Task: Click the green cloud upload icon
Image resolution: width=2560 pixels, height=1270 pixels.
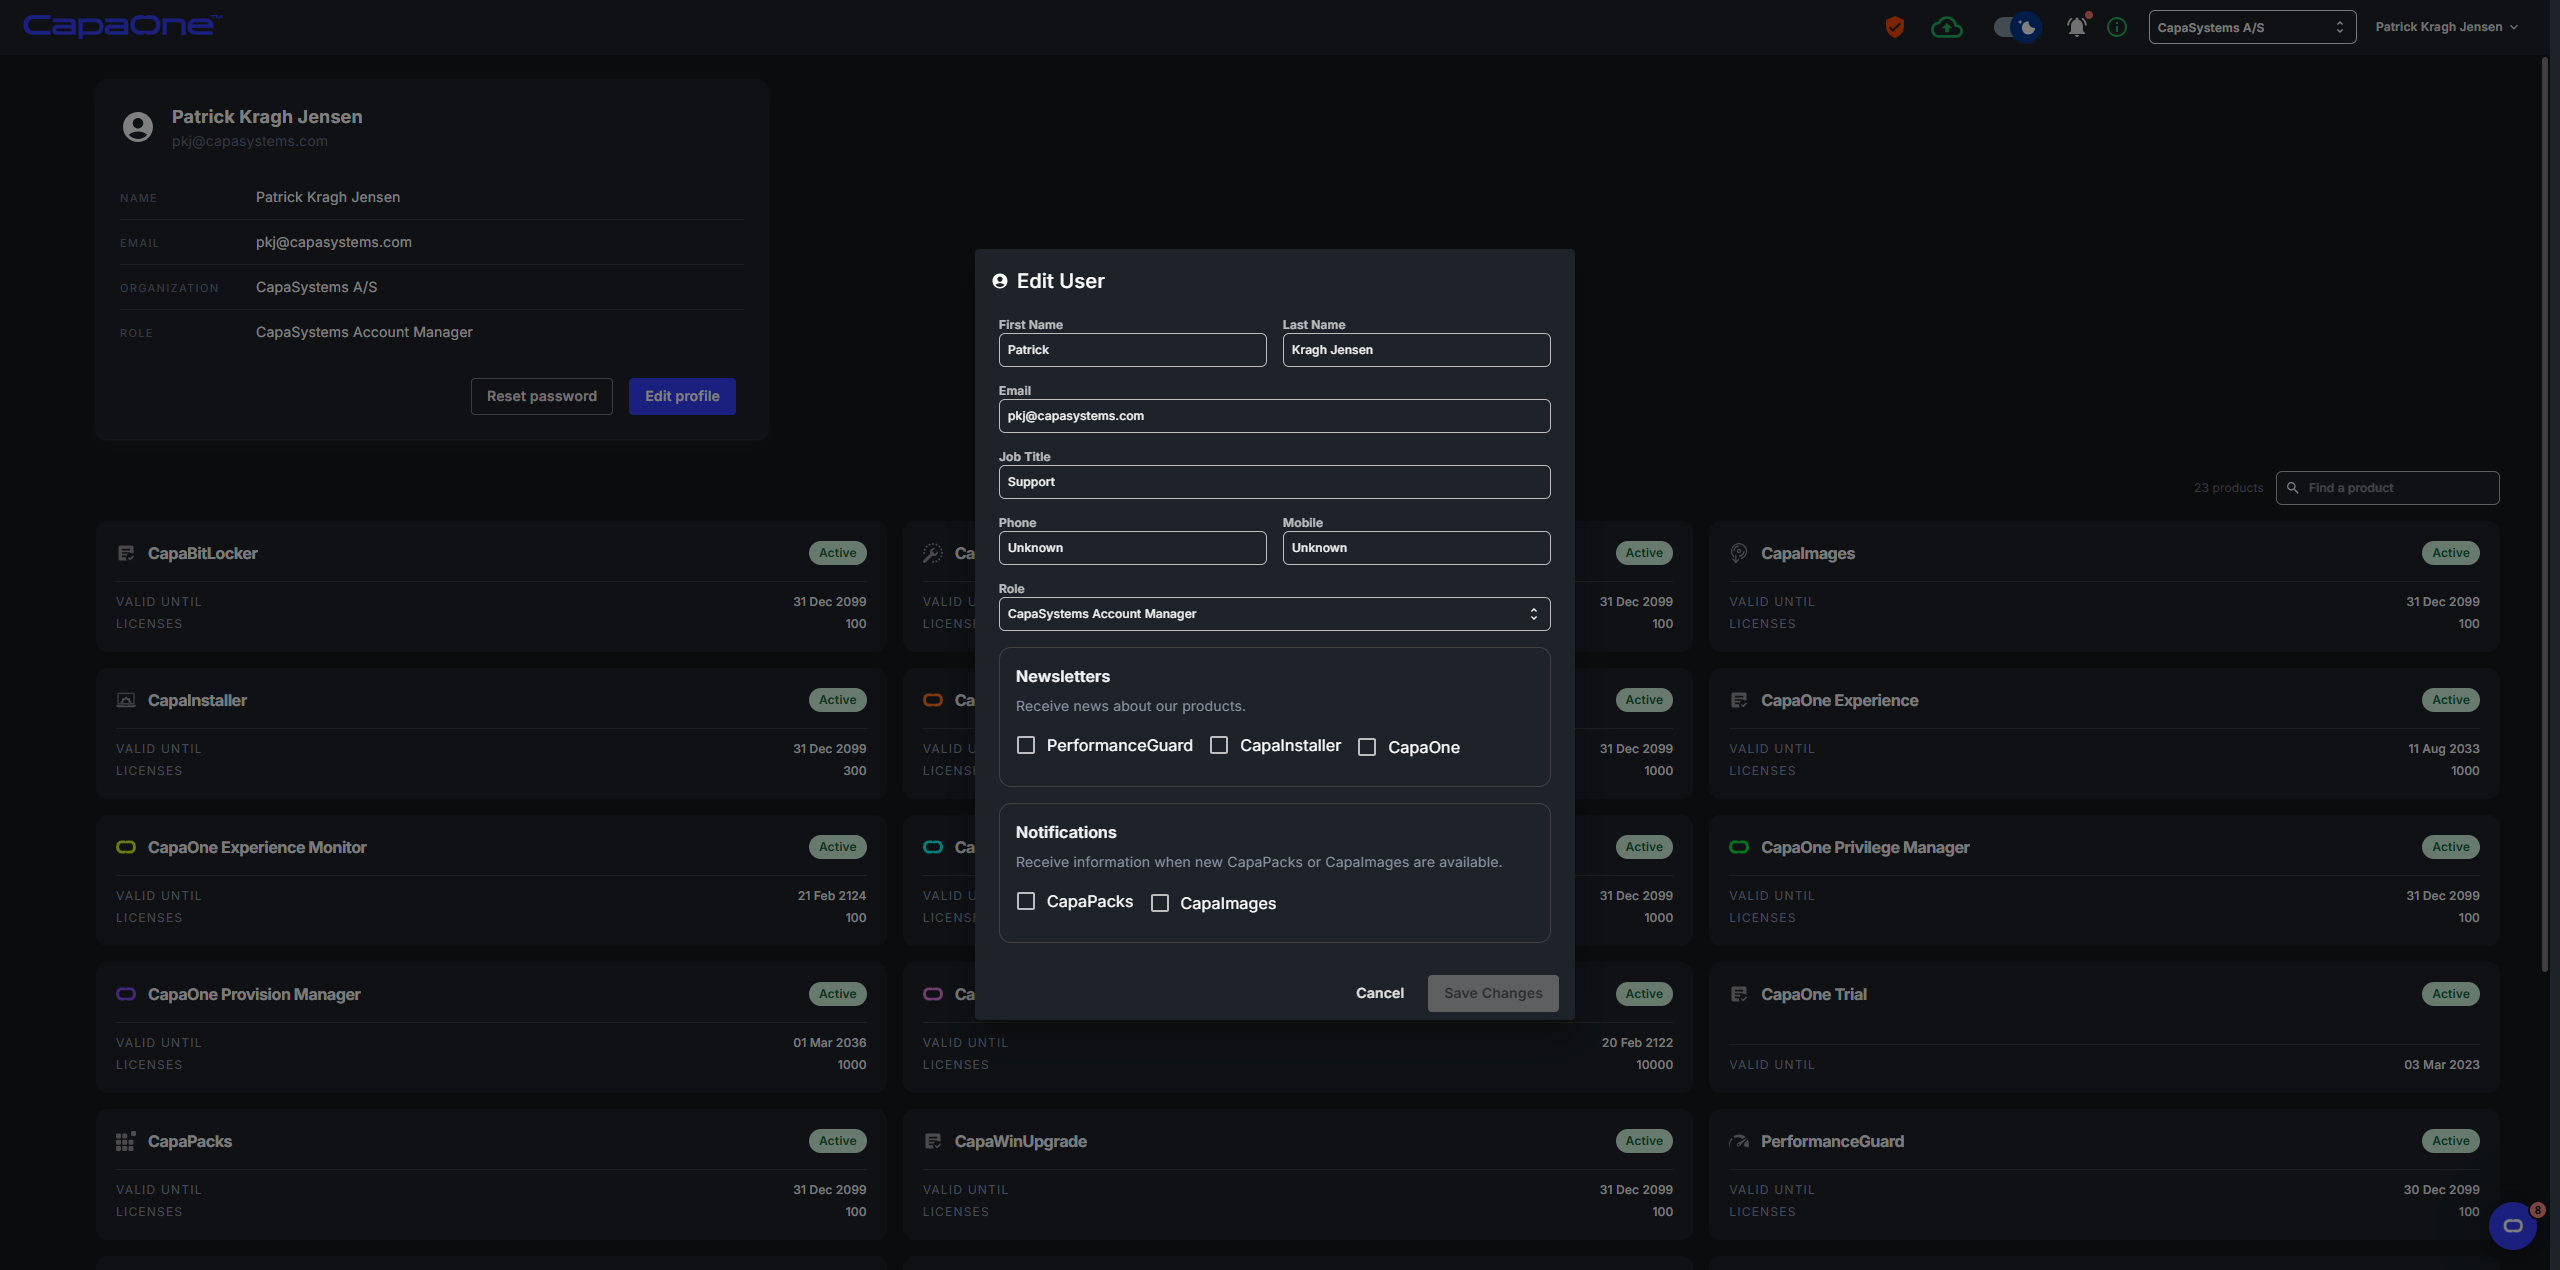Action: (x=1946, y=27)
